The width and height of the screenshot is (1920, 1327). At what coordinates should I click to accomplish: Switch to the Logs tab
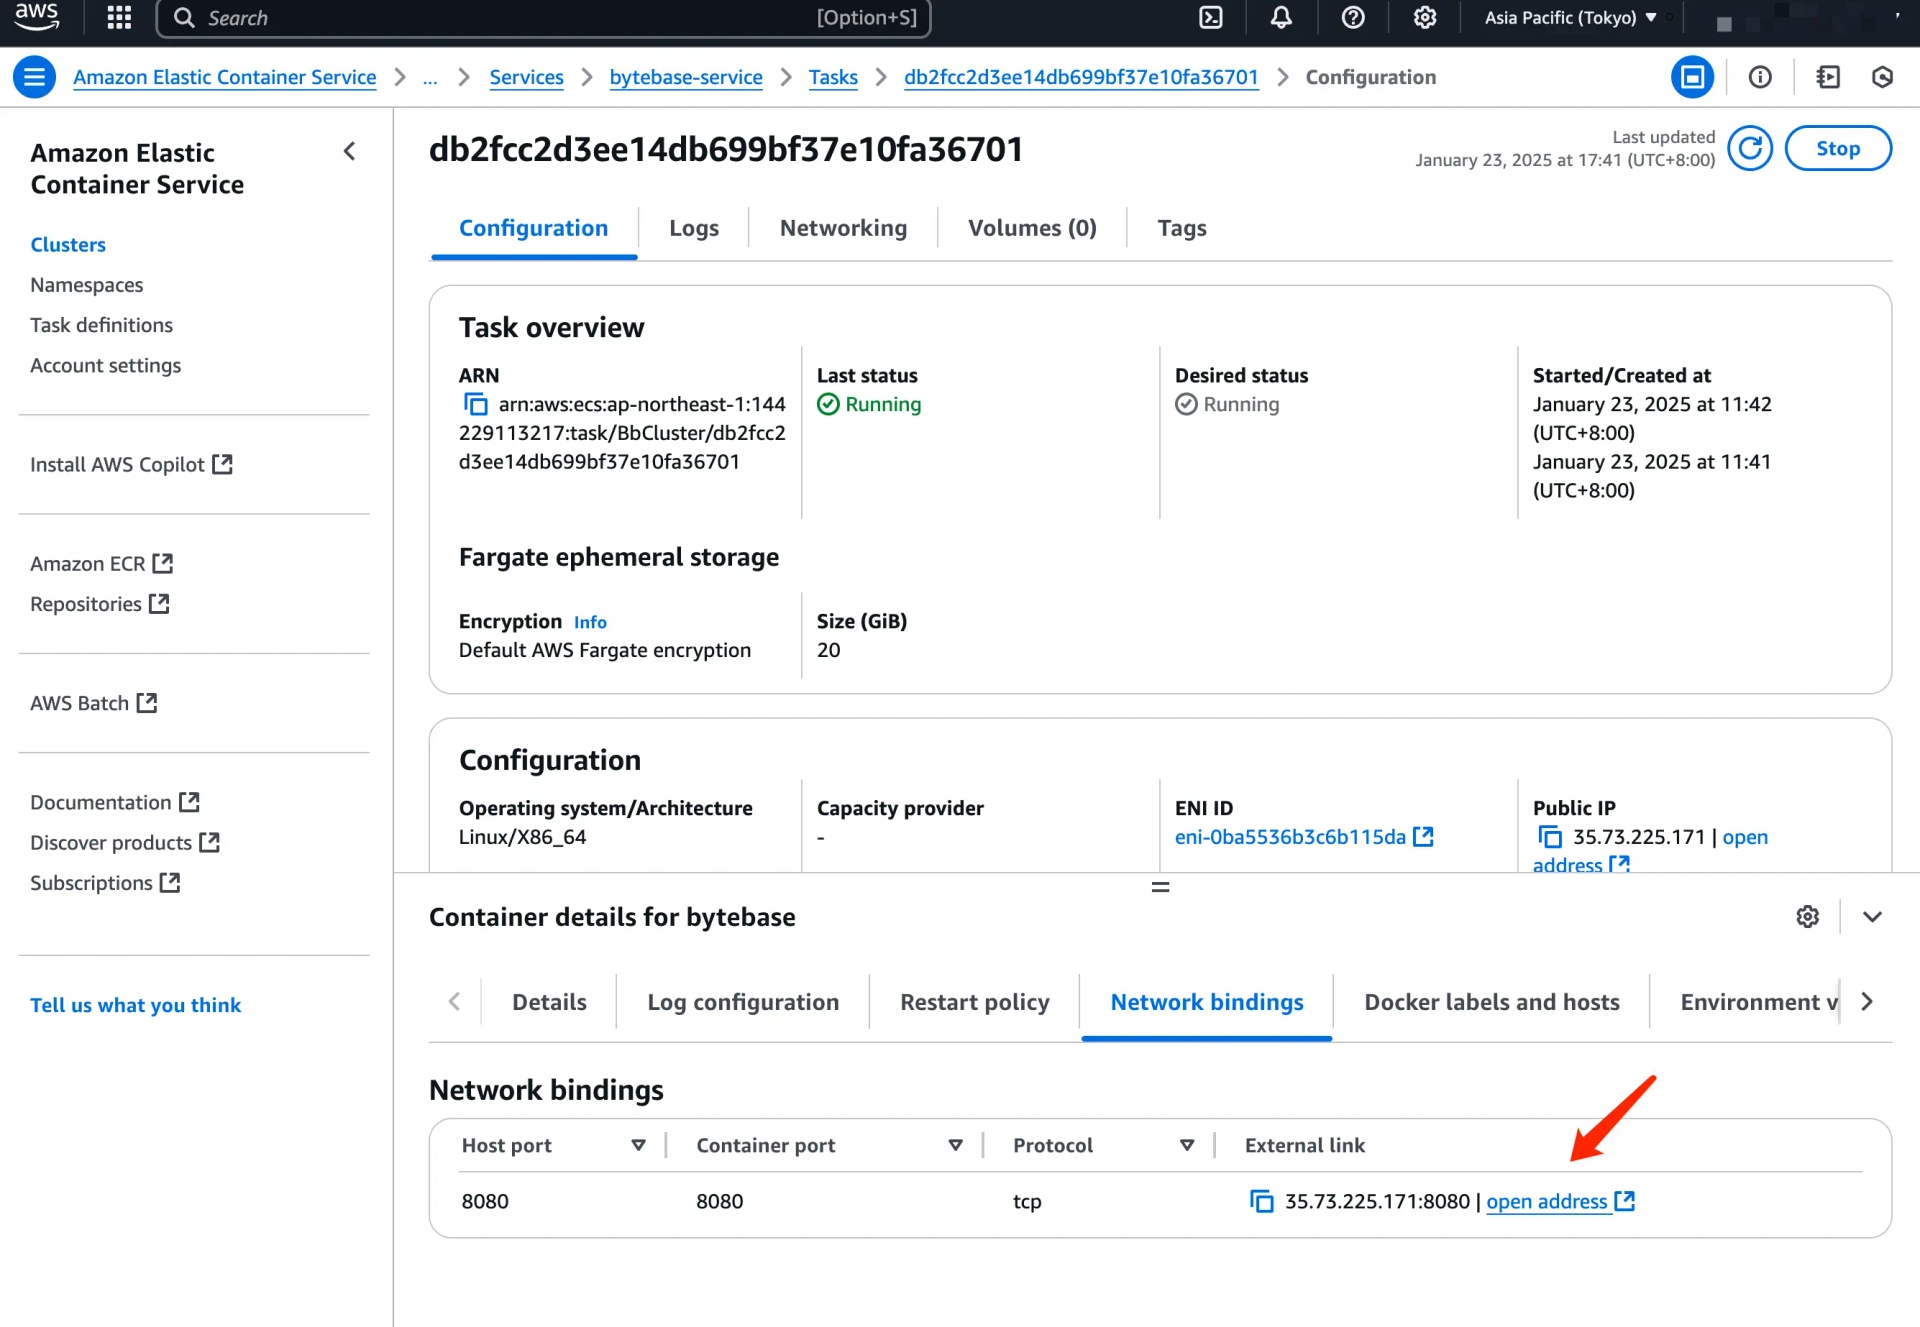[694, 228]
